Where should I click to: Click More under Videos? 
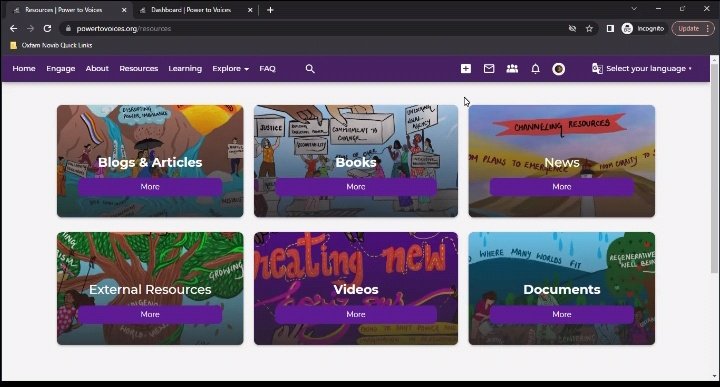(356, 314)
